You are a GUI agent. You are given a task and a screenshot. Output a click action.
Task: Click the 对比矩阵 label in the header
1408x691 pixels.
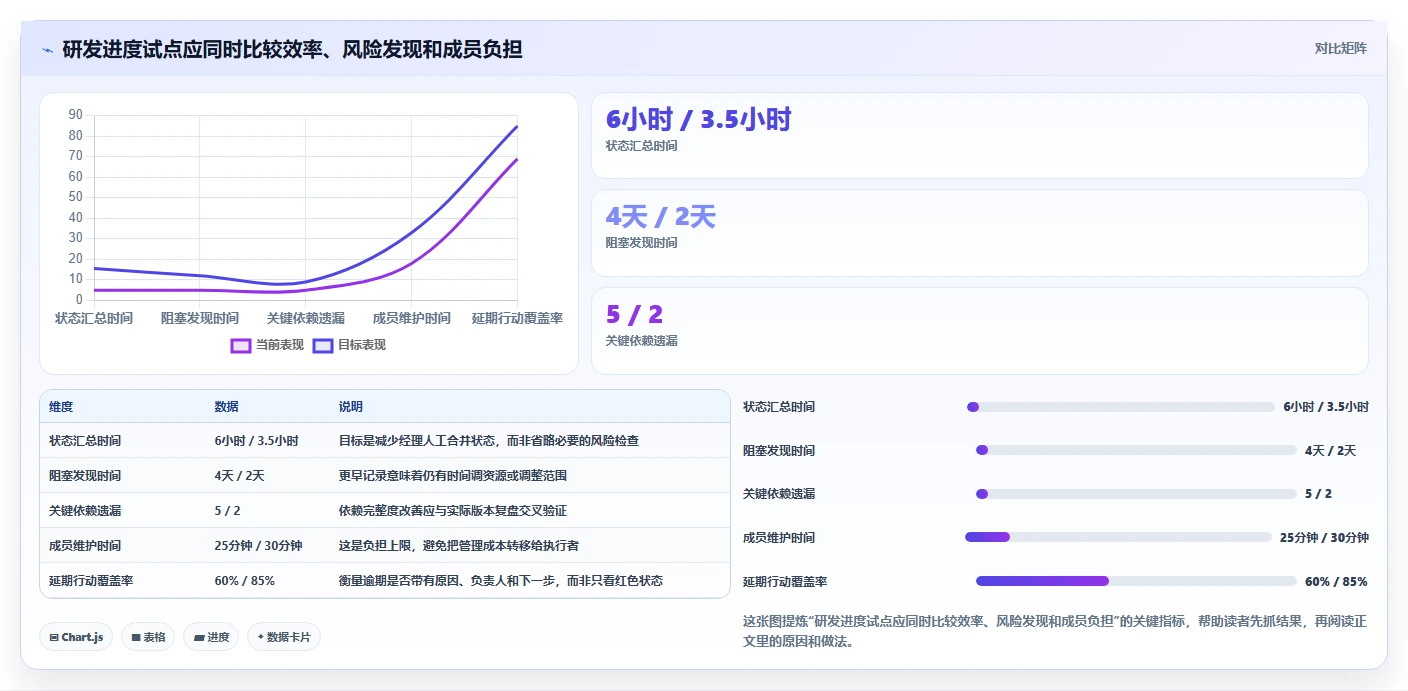[1341, 48]
